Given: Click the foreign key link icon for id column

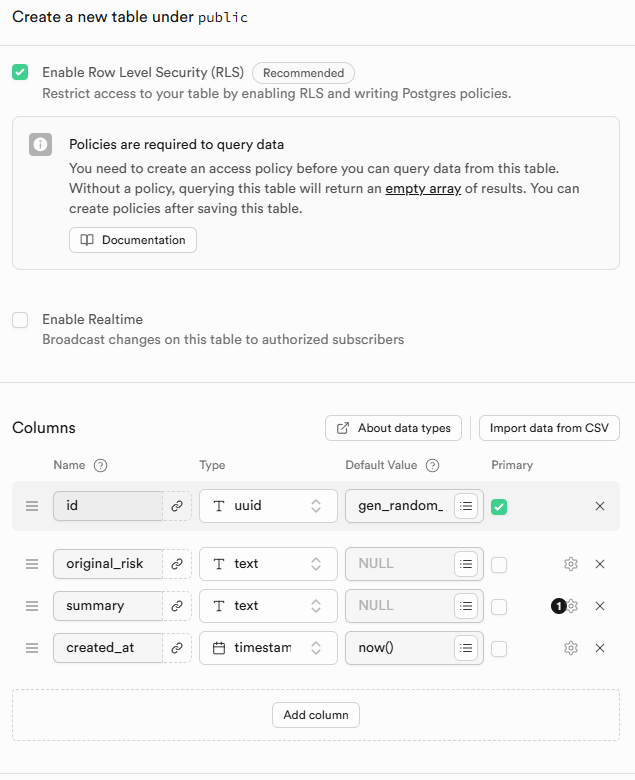Looking at the screenshot, I should [177, 506].
